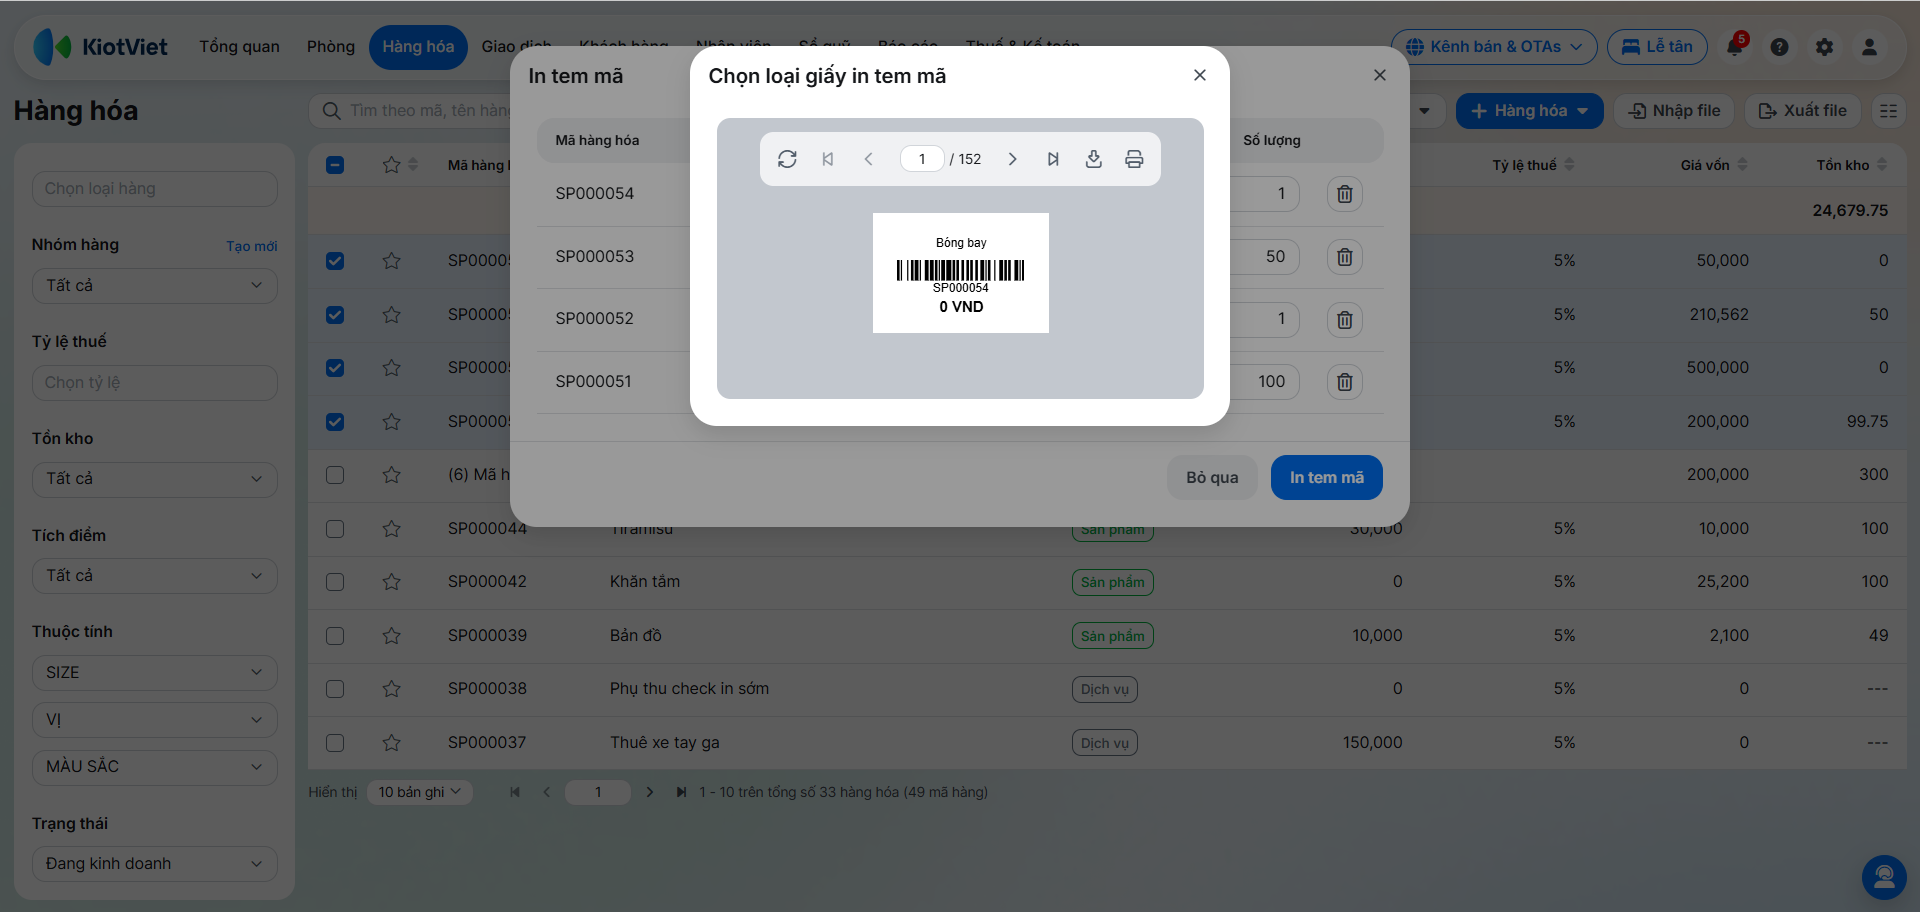Uncheck the product row with cost 500,000
The width and height of the screenshot is (1920, 912).
335,368
